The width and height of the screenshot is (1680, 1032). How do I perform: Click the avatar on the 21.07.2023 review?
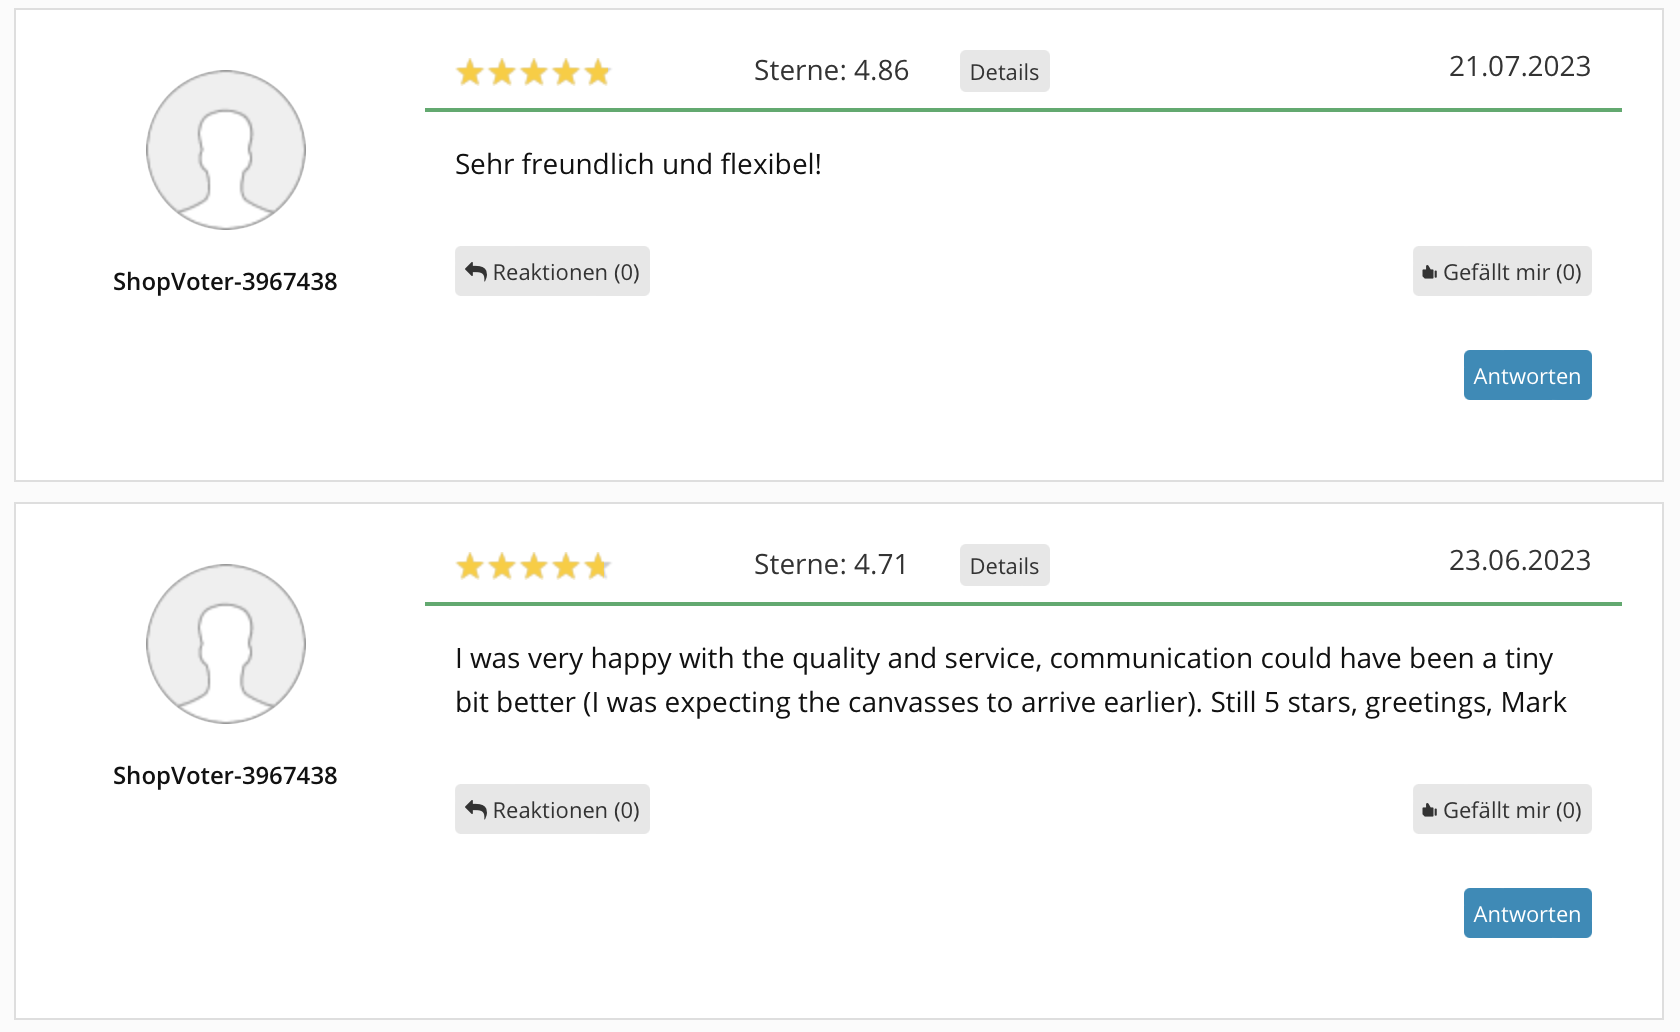click(x=226, y=150)
